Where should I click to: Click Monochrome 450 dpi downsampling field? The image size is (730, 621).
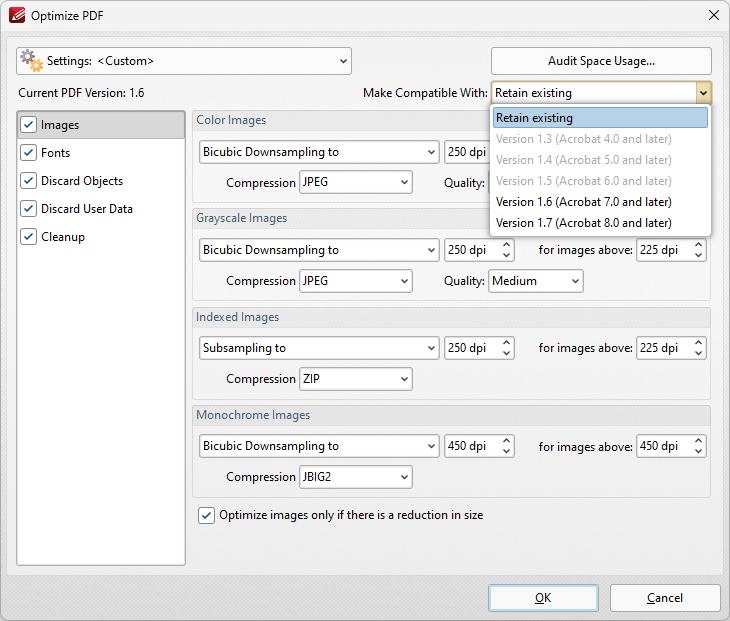472,446
